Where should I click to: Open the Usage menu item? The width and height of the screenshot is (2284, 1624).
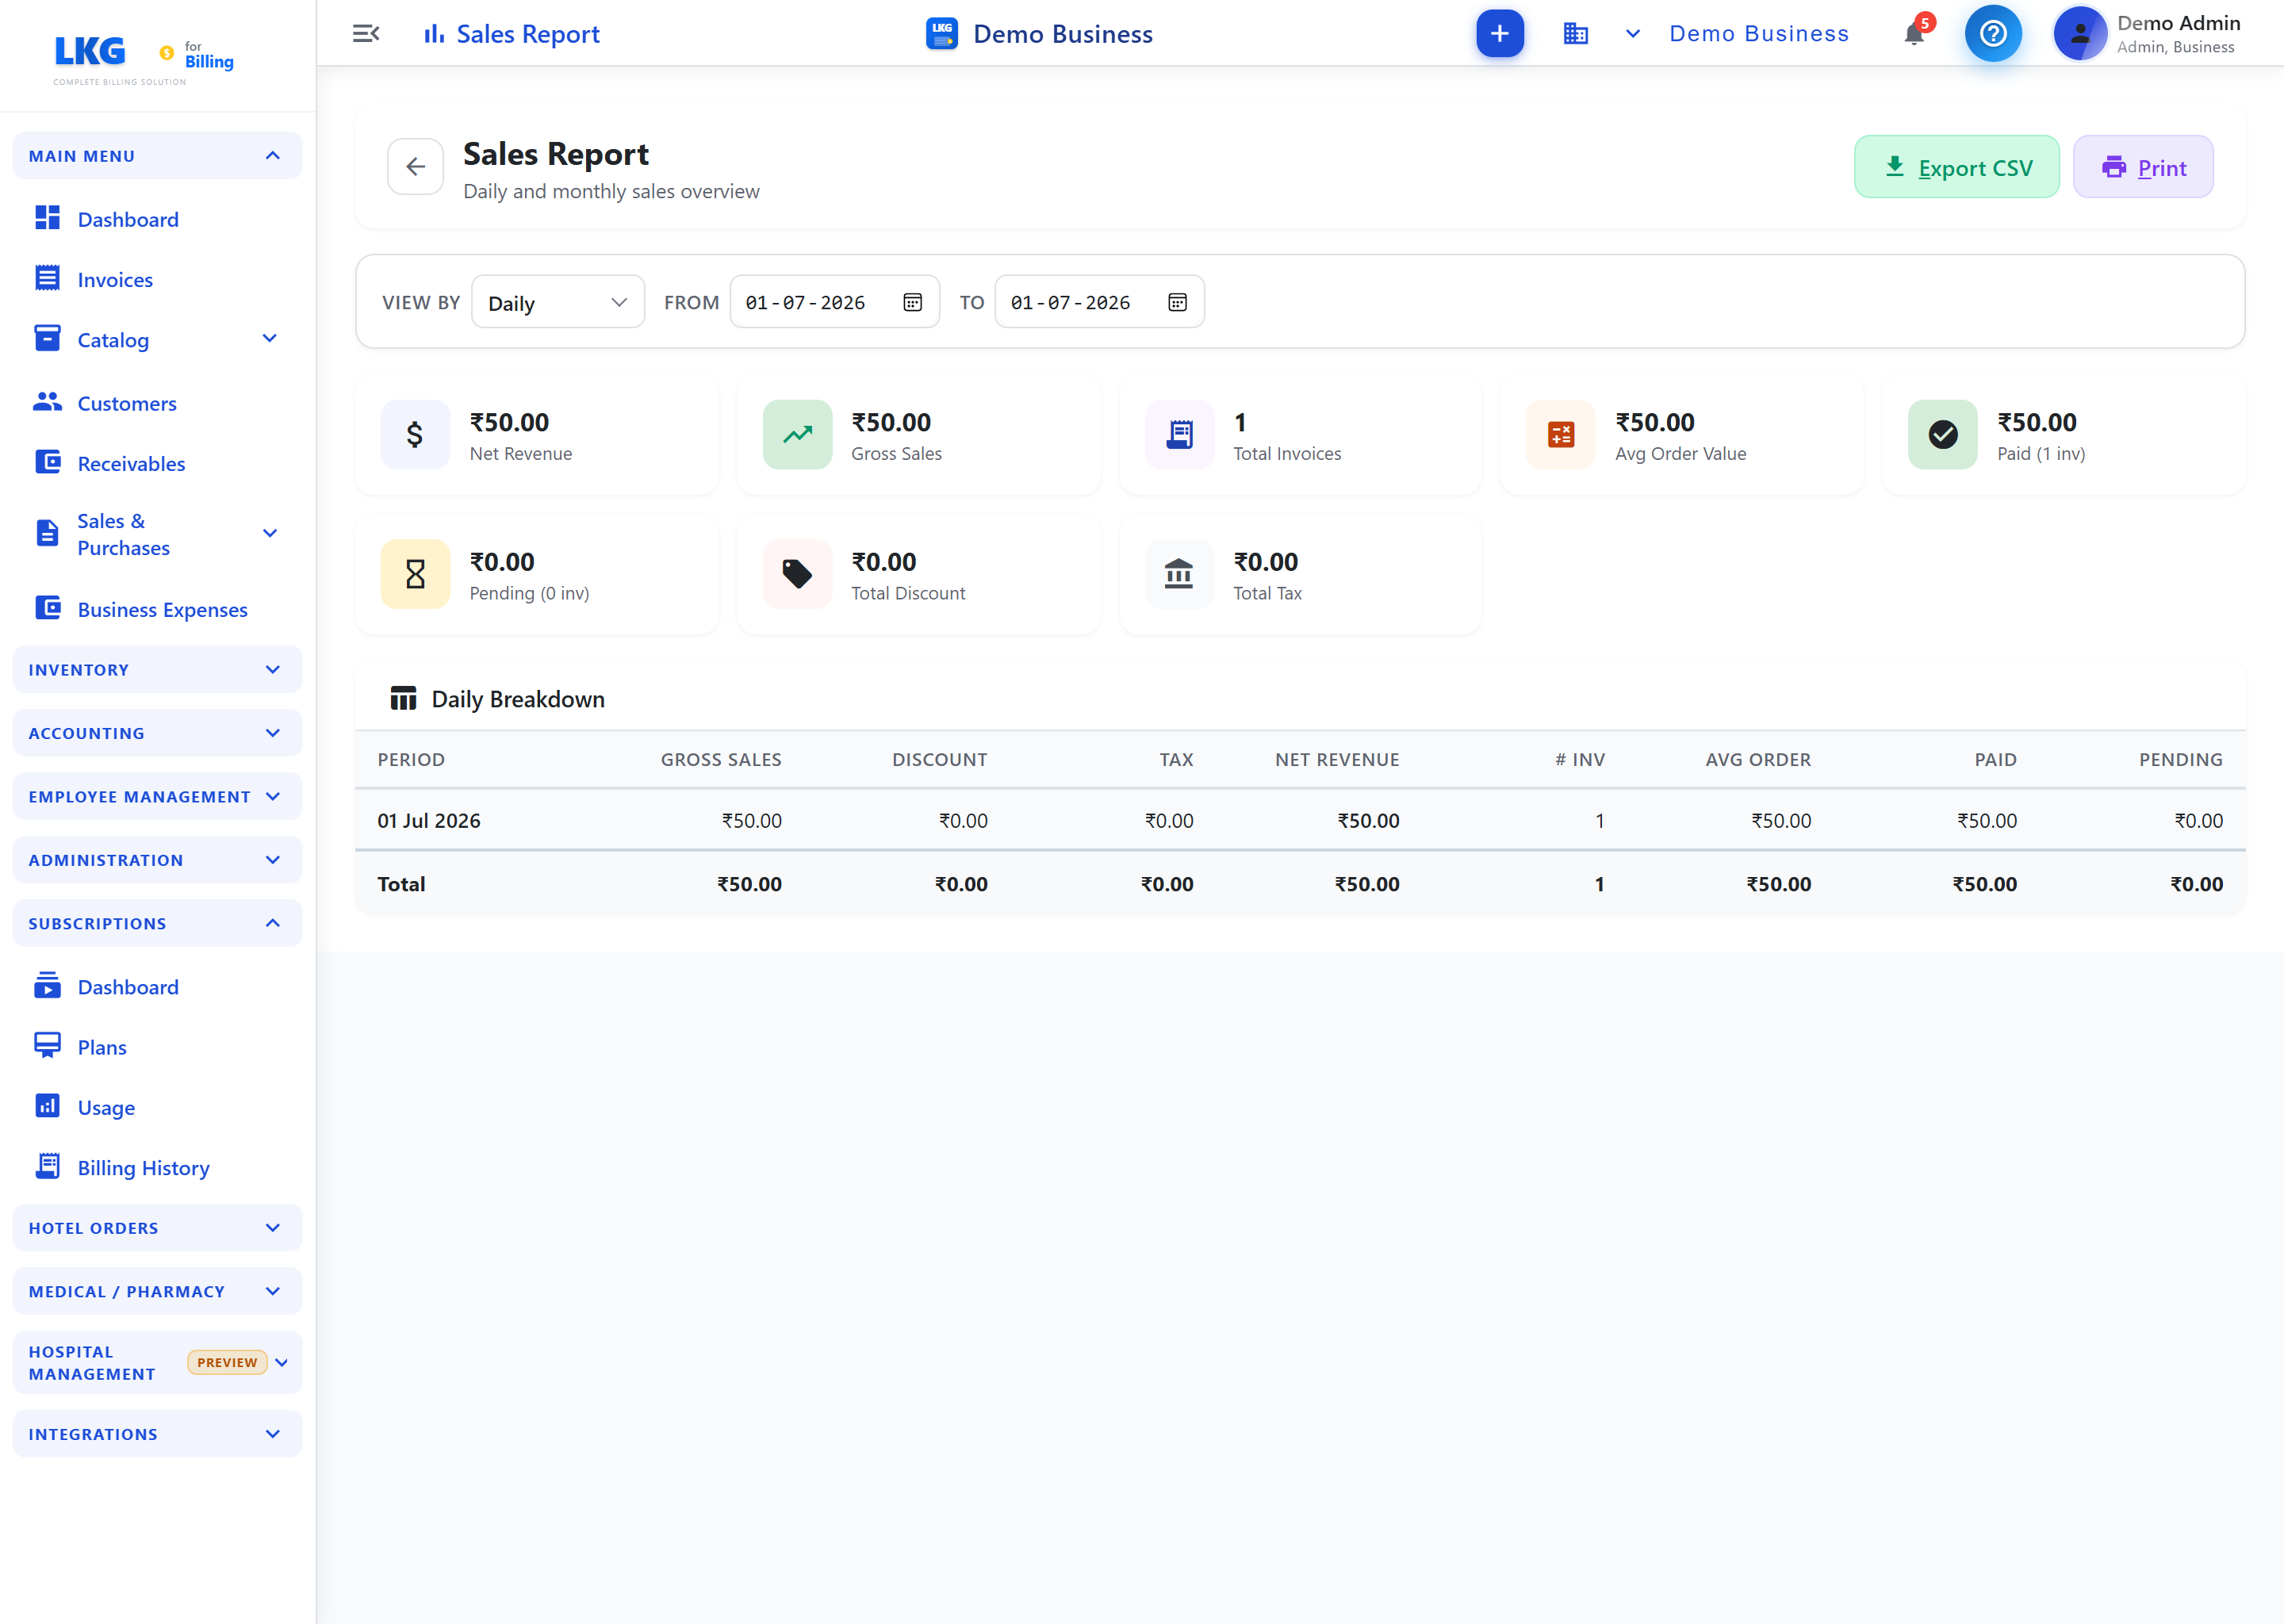[x=106, y=1107]
